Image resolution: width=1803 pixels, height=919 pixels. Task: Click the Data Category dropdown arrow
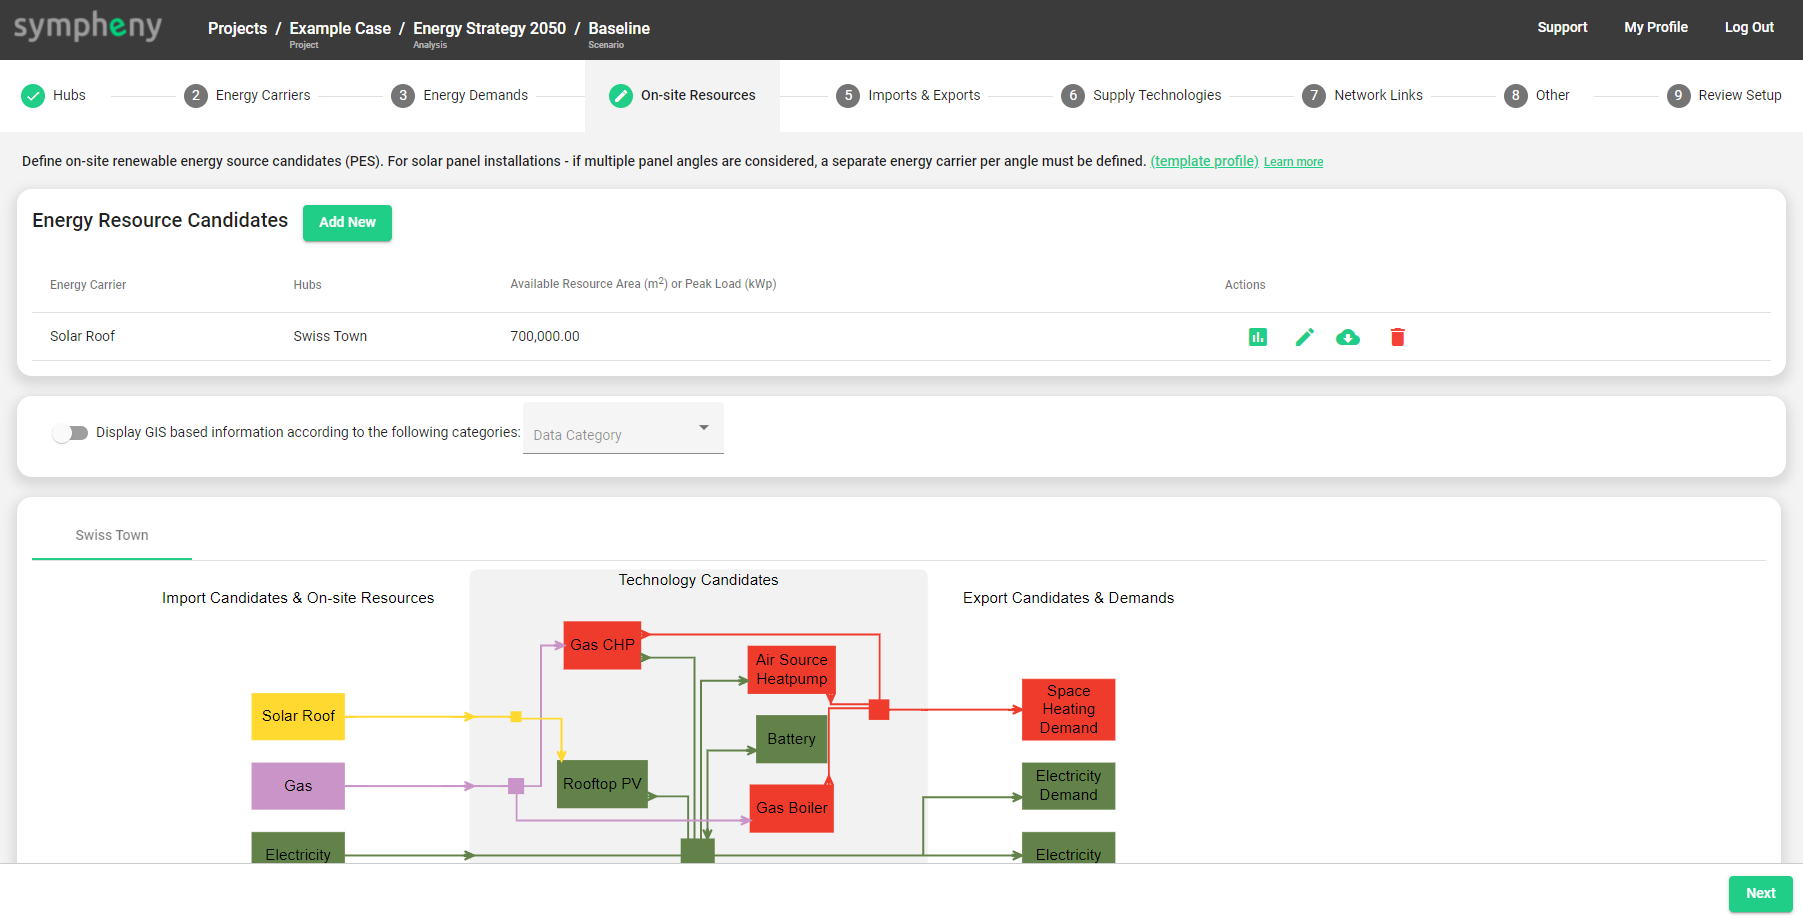704,428
